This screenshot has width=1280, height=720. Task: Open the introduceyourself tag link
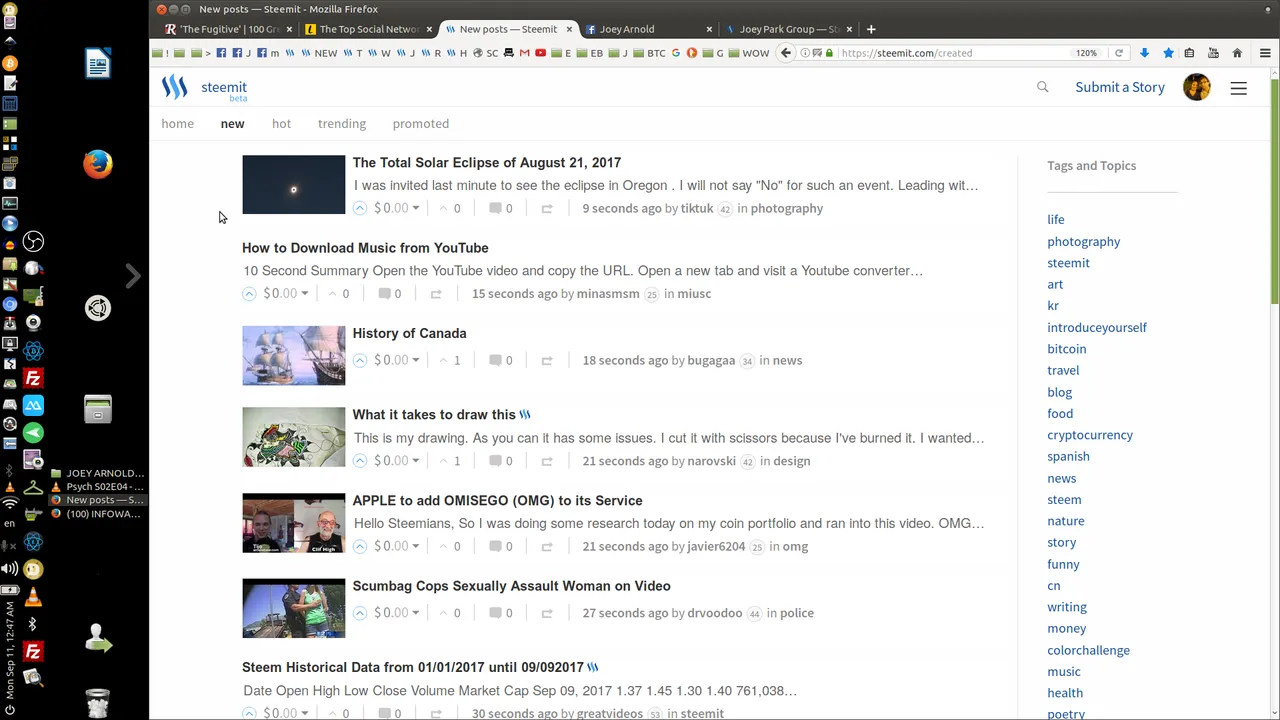pos(1097,327)
